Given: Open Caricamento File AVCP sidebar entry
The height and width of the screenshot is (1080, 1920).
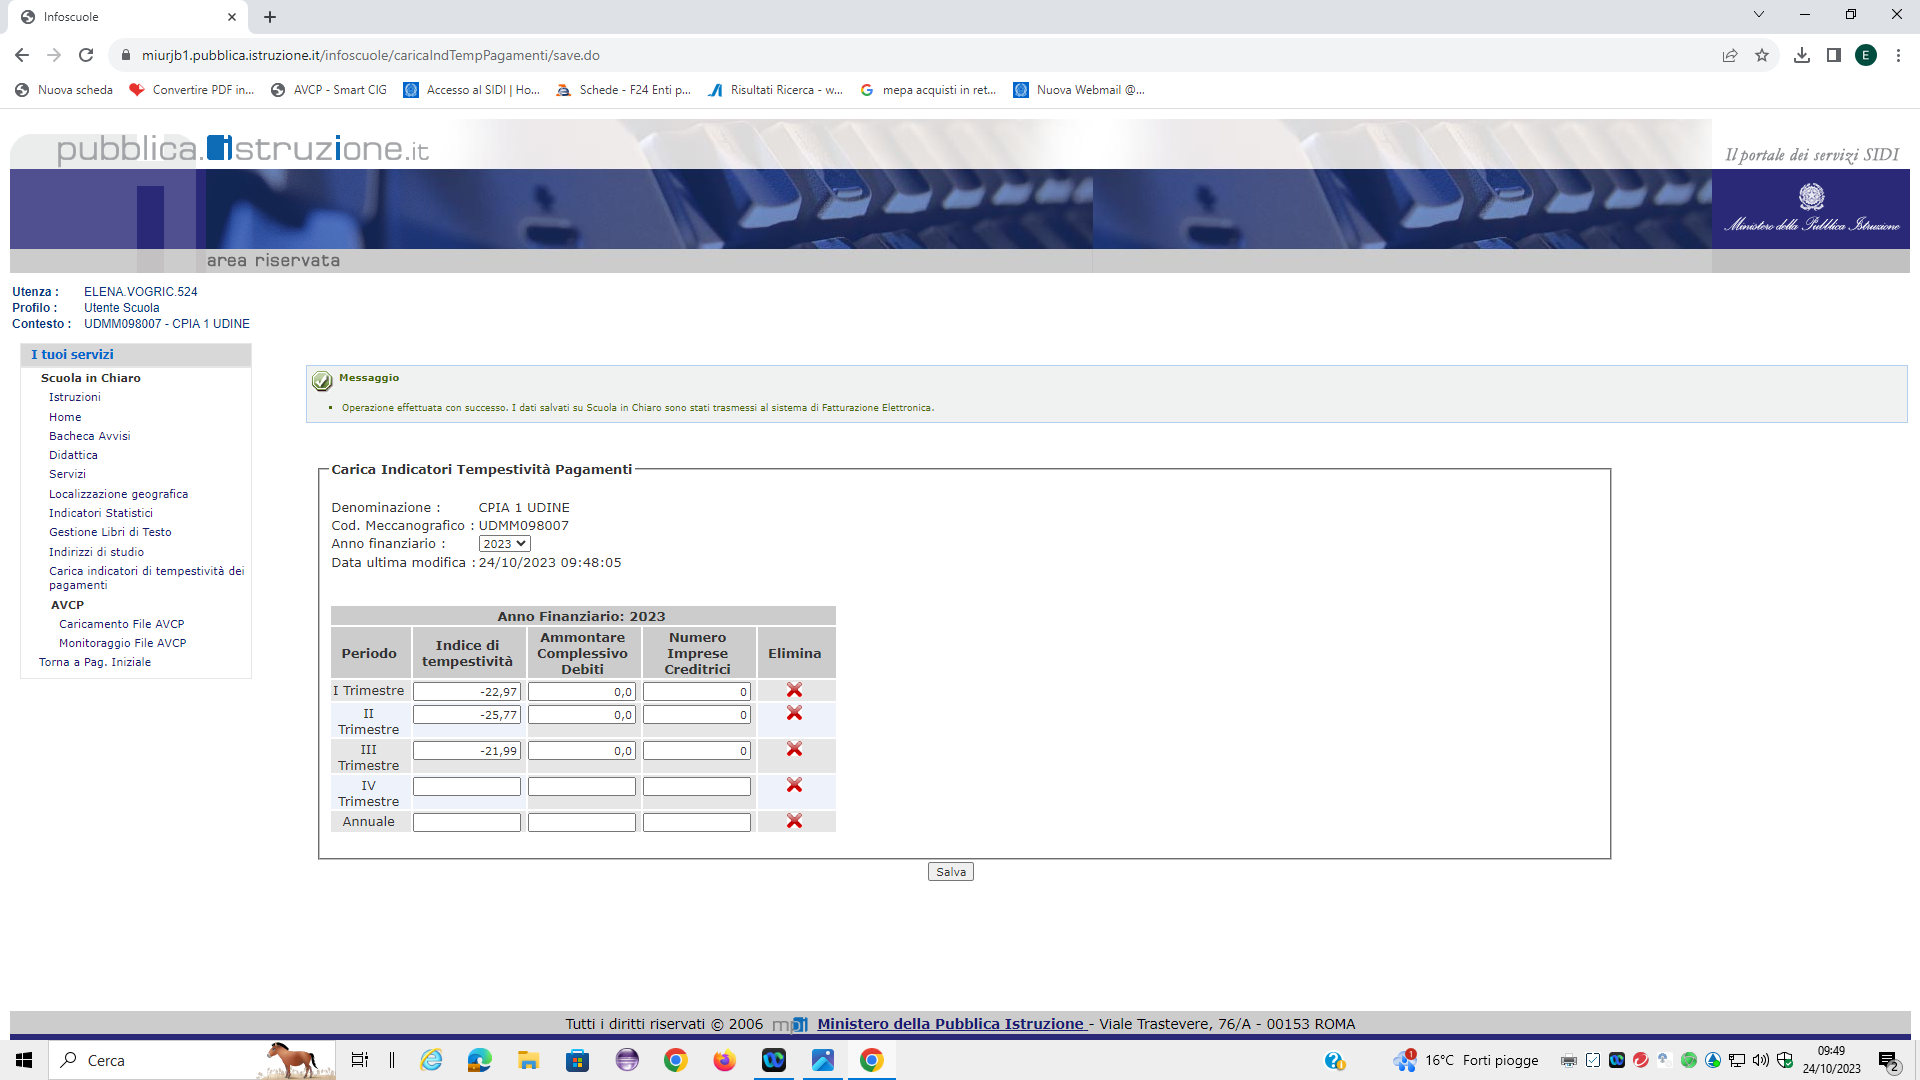Looking at the screenshot, I should (121, 624).
